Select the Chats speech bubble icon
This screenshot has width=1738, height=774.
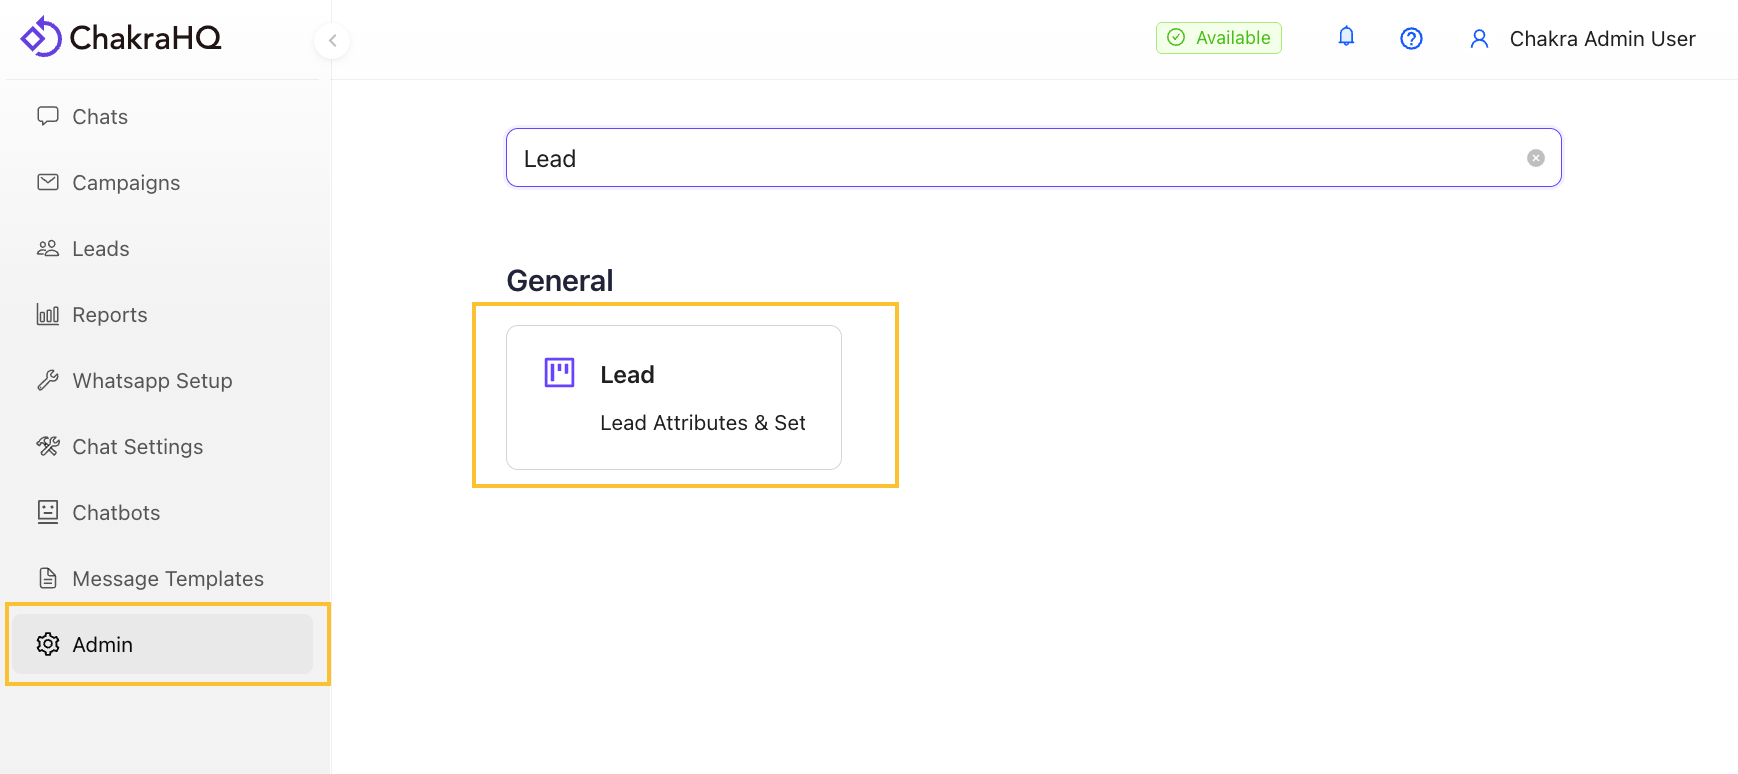tap(47, 115)
